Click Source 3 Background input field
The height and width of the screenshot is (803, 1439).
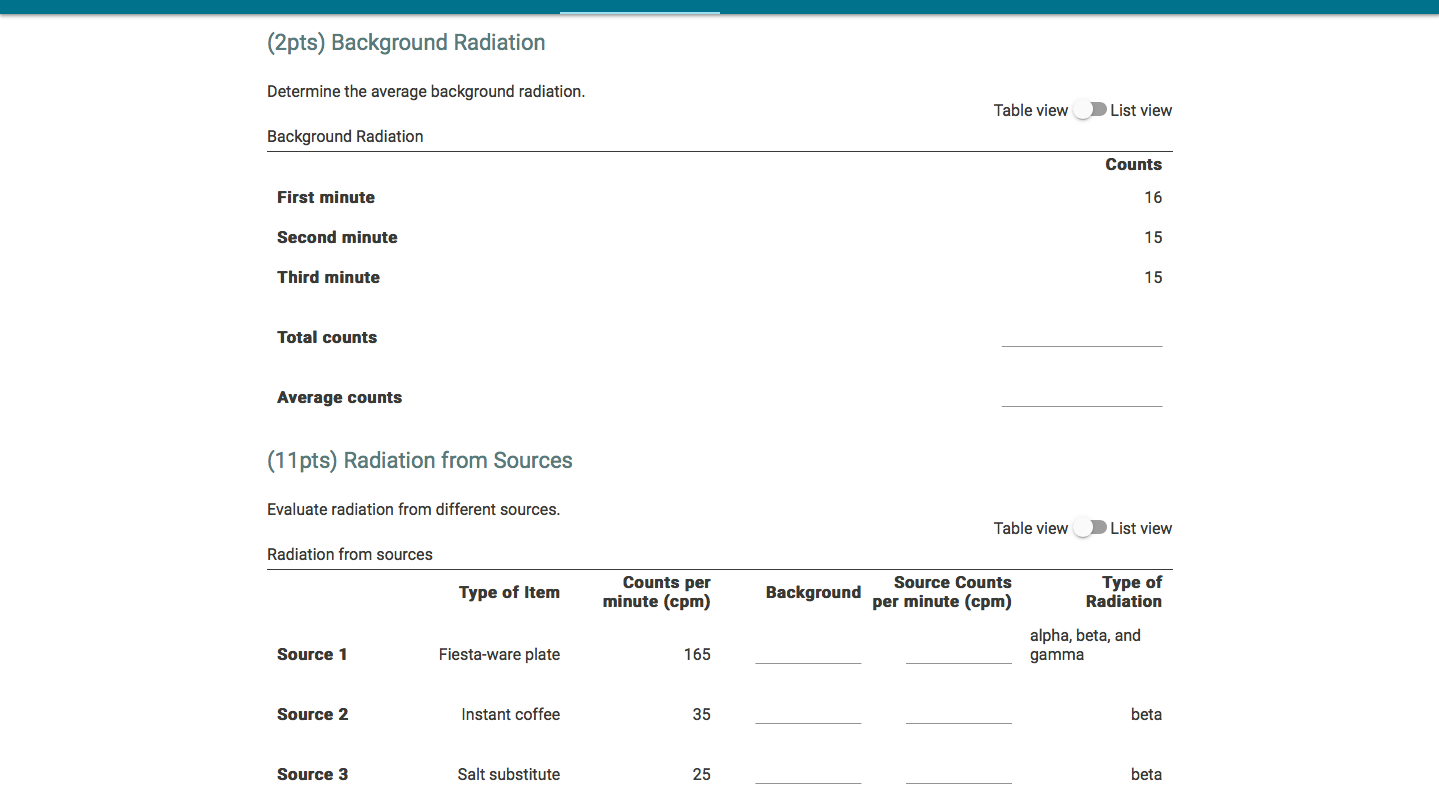tap(808, 773)
